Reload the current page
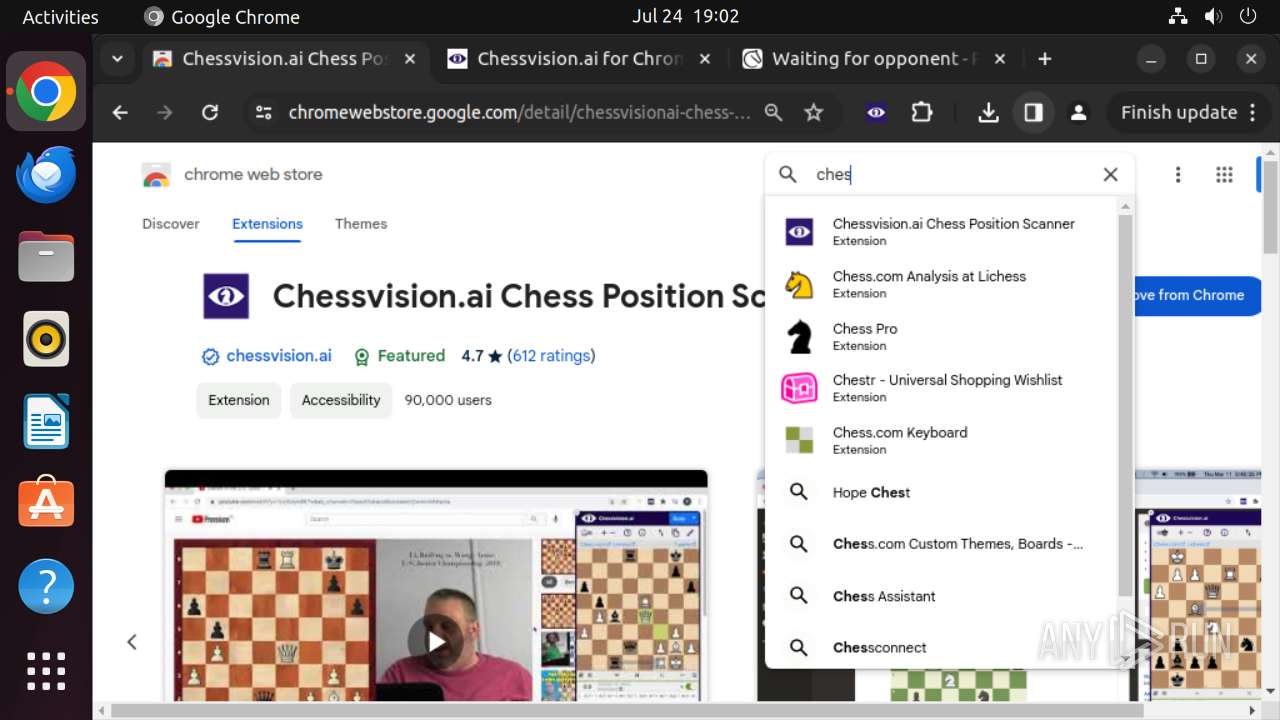Screen dimensions: 1280x720 (x=210, y=113)
